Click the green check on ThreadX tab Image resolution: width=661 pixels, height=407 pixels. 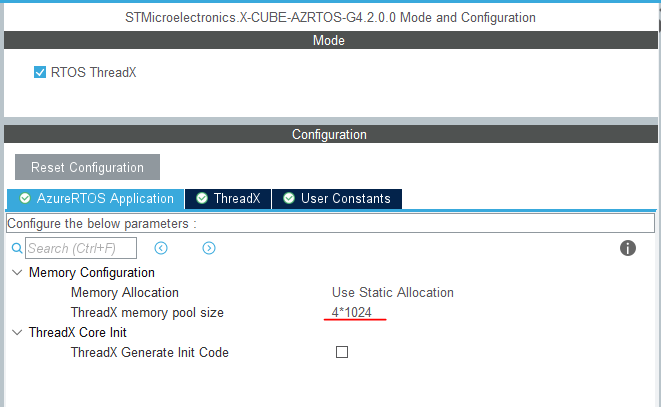click(x=202, y=198)
